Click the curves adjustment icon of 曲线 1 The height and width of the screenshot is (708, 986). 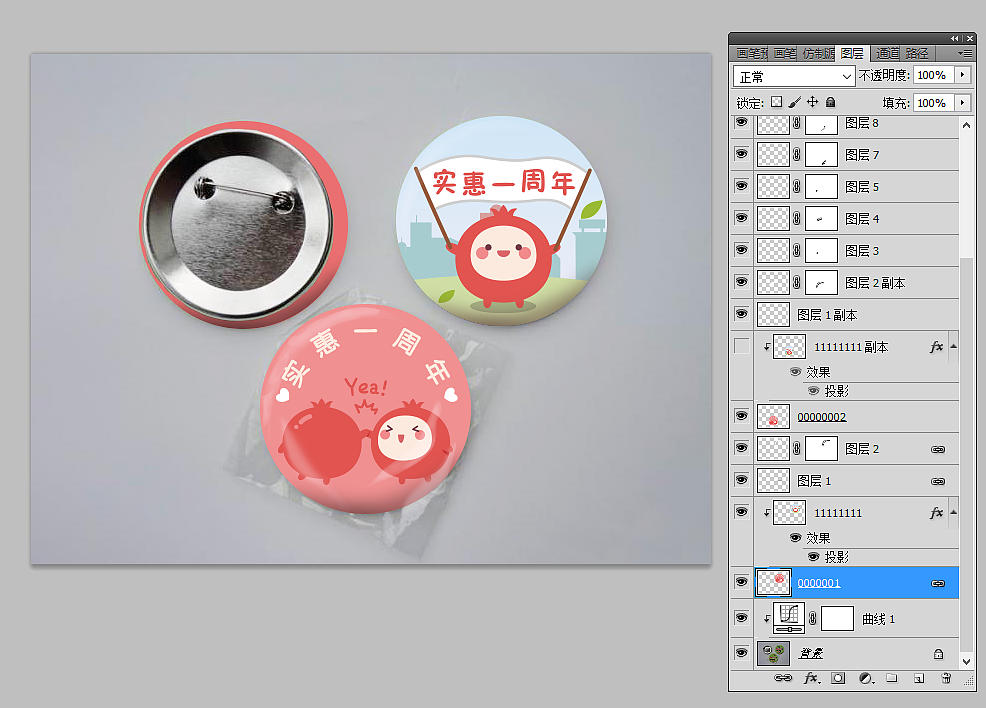pos(789,619)
